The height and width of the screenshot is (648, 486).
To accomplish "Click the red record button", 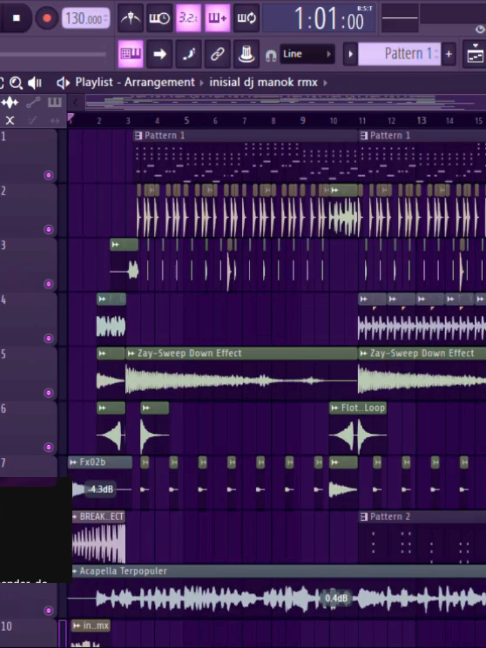I will (x=46, y=18).
